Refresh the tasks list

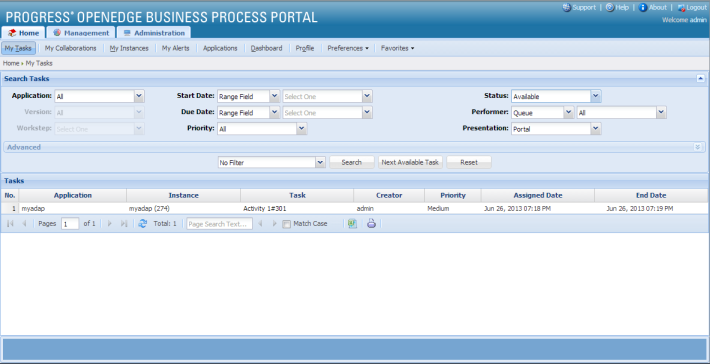click(x=143, y=224)
